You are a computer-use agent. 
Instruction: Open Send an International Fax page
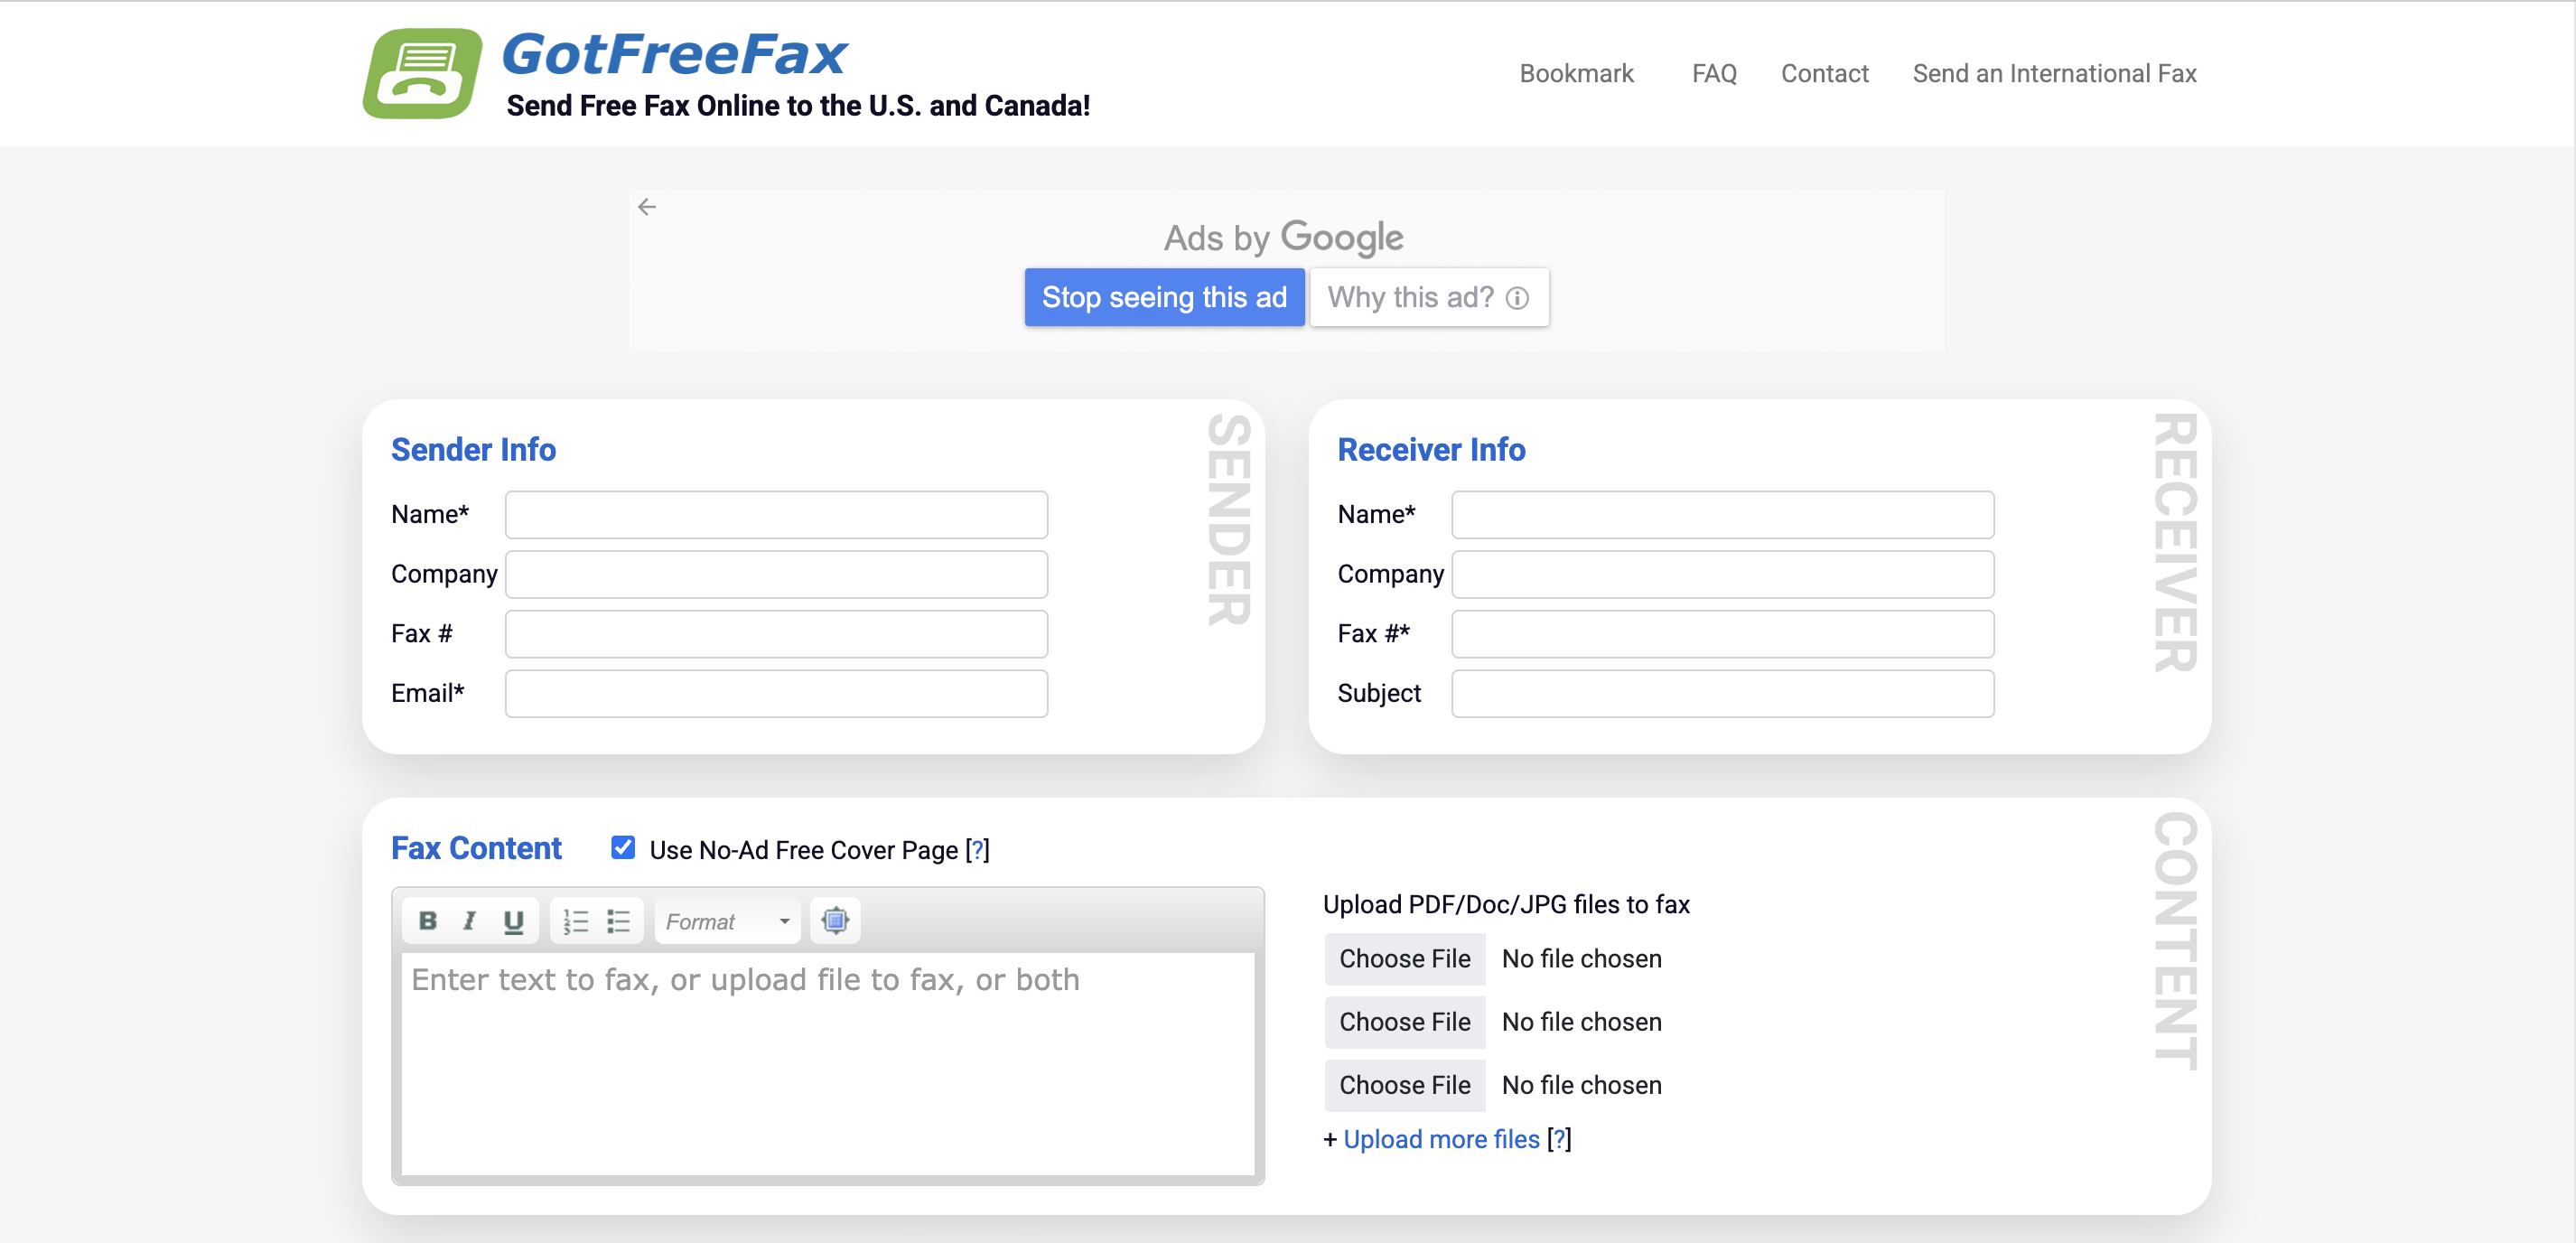2053,74
